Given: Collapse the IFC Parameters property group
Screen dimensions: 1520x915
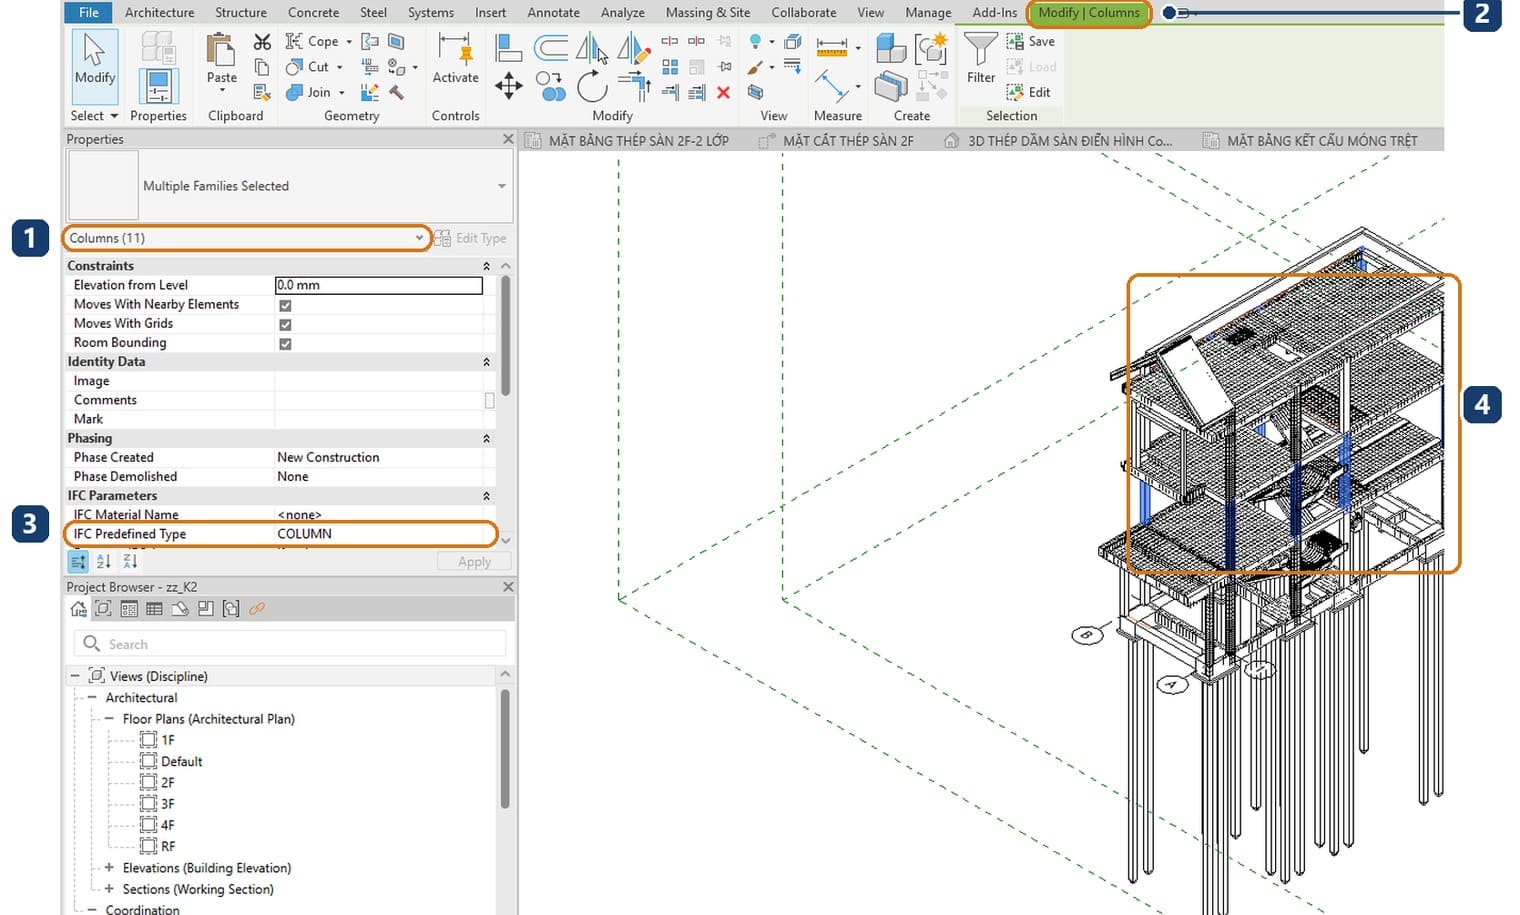Looking at the screenshot, I should pyautogui.click(x=486, y=496).
